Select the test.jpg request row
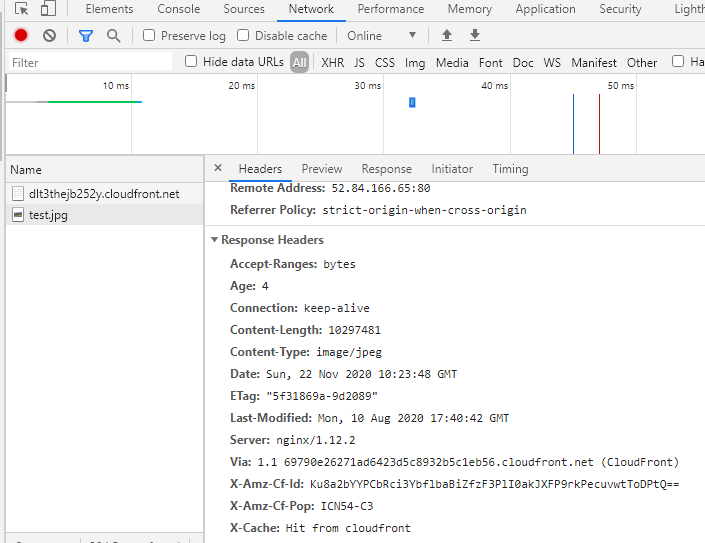 coord(104,215)
